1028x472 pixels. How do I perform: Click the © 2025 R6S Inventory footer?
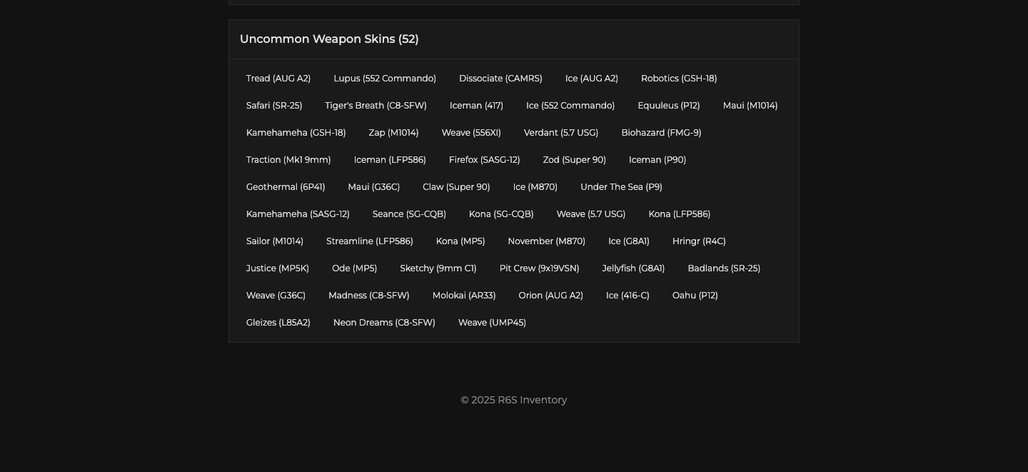coord(513,400)
